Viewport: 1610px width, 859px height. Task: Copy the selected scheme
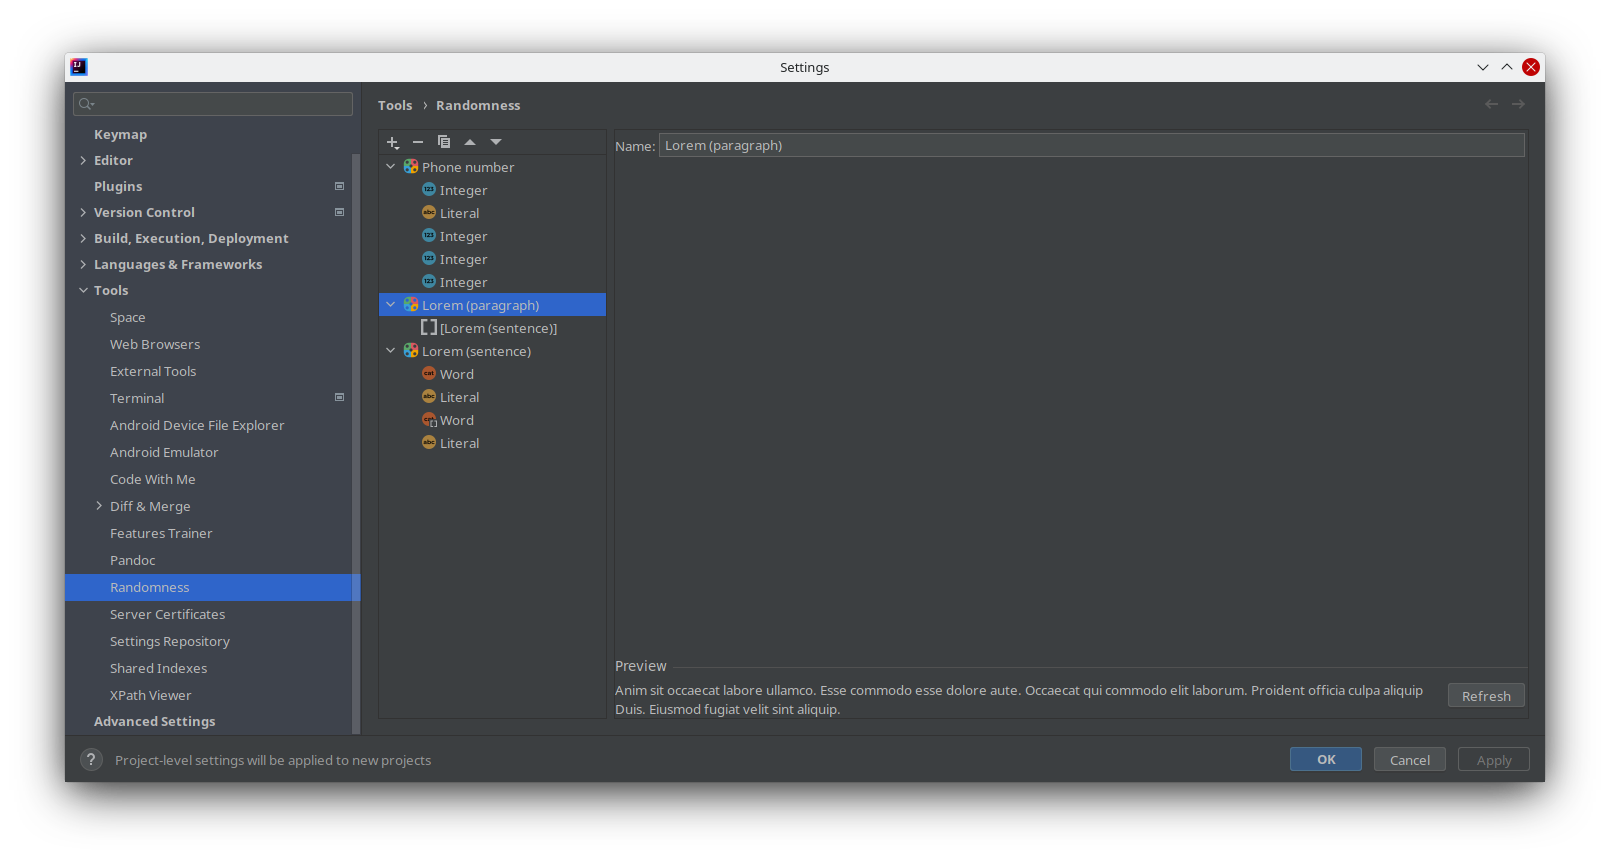pyautogui.click(x=444, y=142)
